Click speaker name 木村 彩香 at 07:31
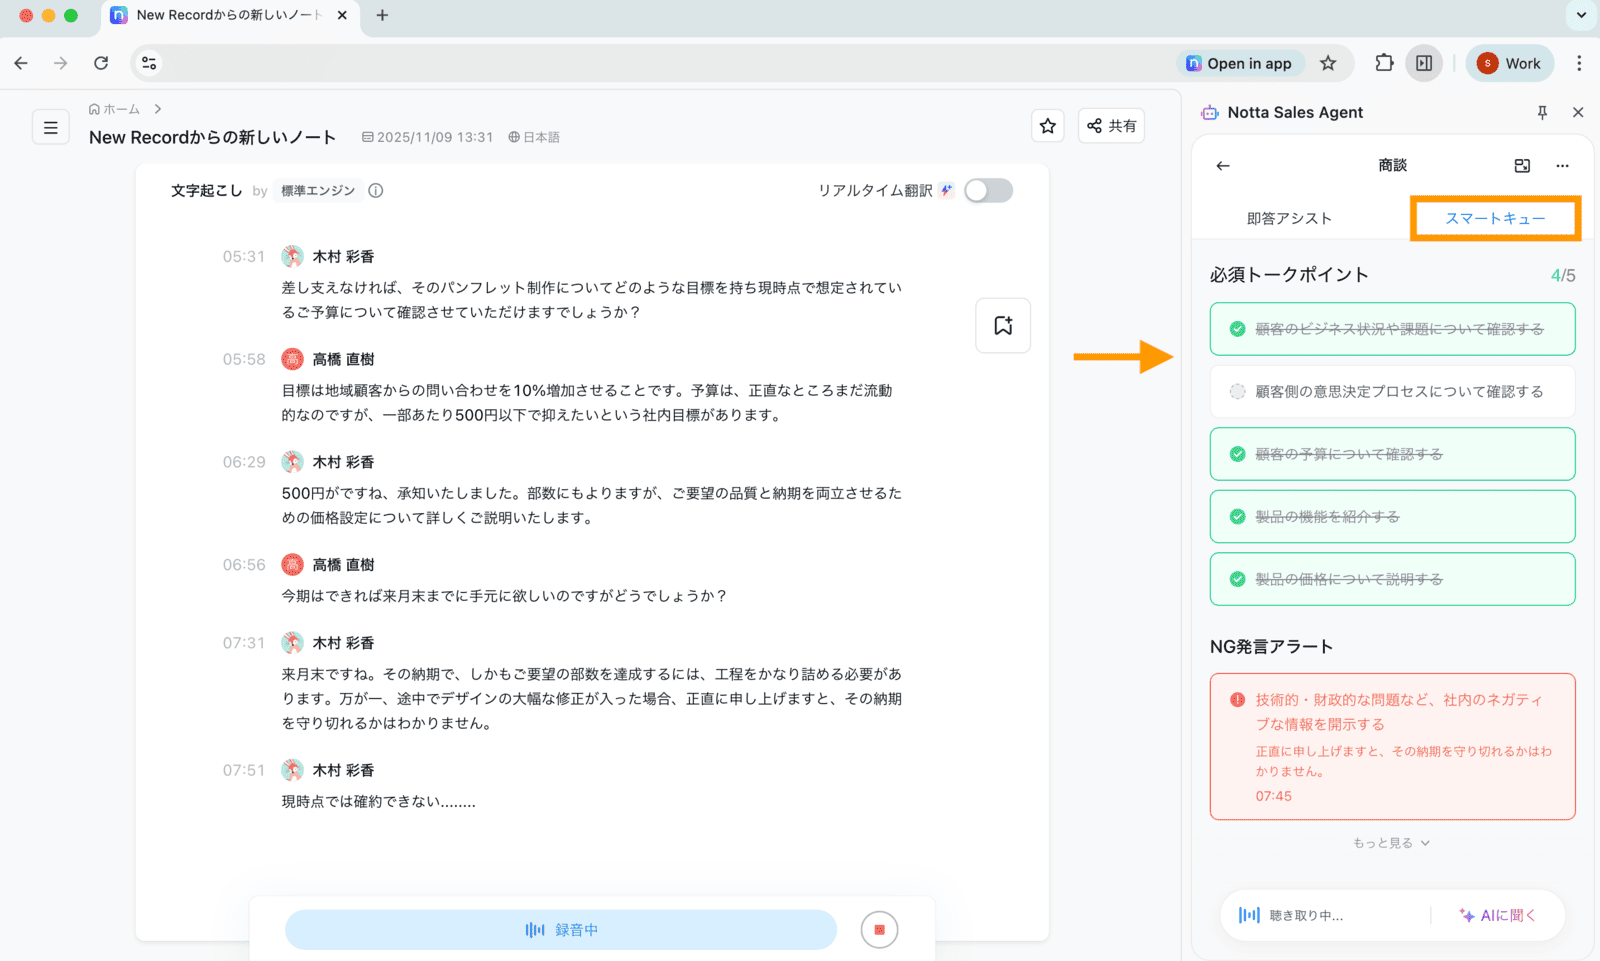This screenshot has height=961, width=1600. click(x=343, y=643)
